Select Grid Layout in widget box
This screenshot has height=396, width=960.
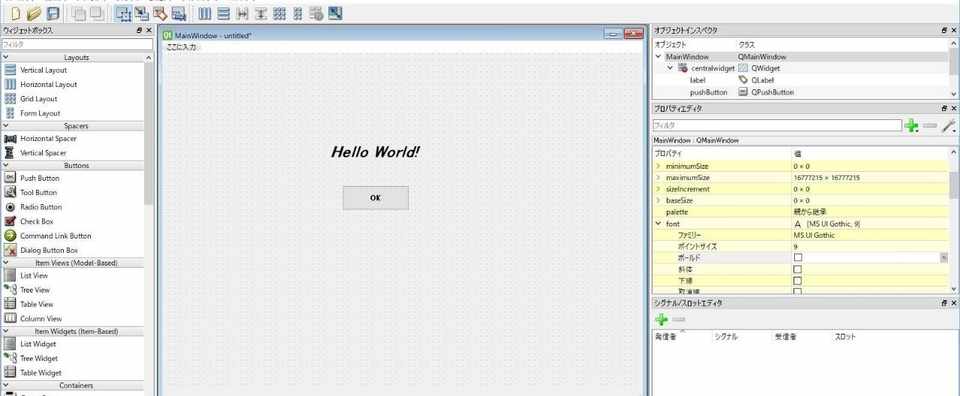click(38, 99)
